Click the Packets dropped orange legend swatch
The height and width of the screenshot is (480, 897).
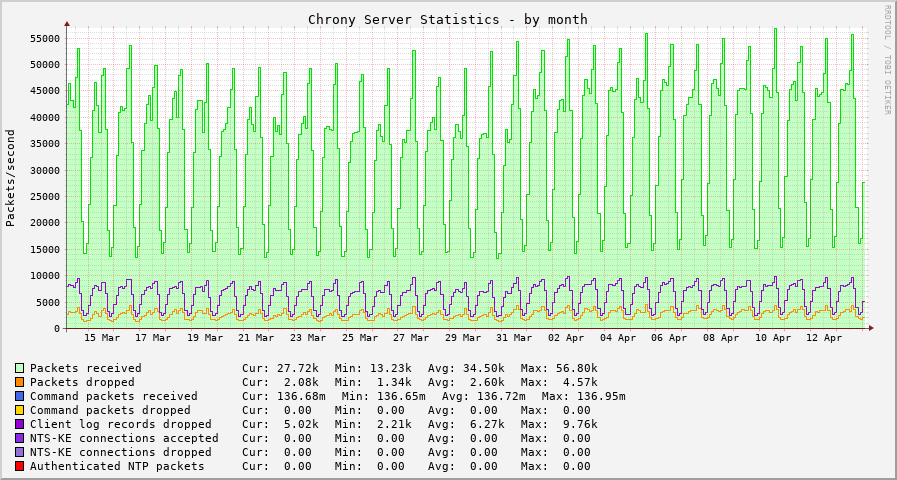(20, 382)
